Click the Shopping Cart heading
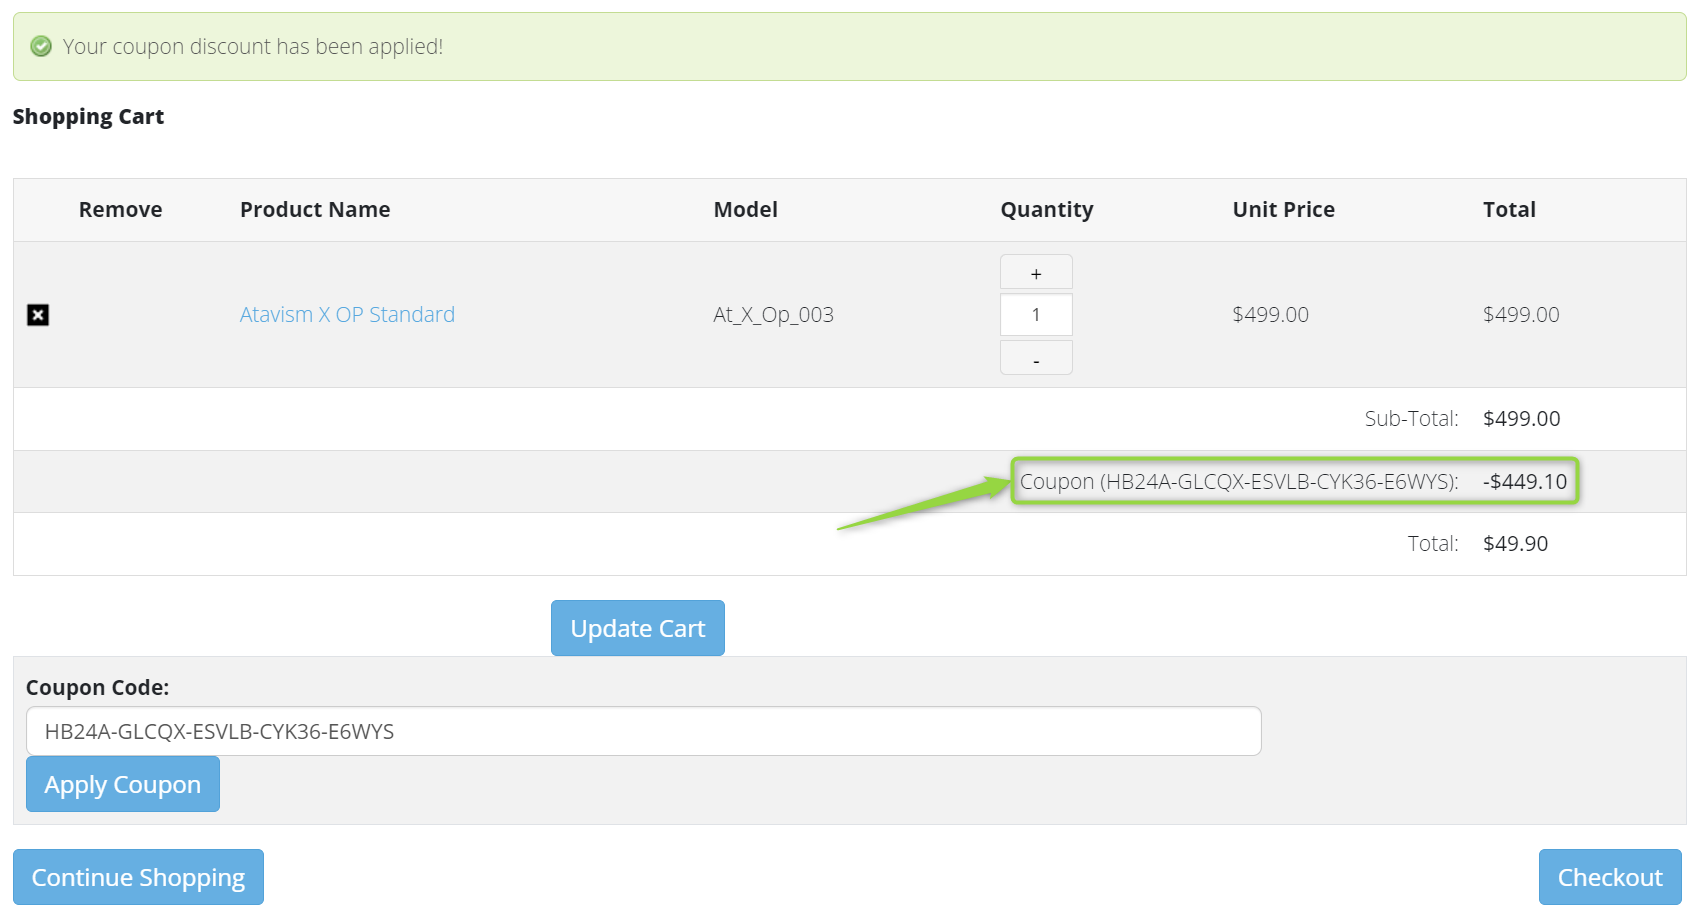The image size is (1698, 916). coord(88,117)
